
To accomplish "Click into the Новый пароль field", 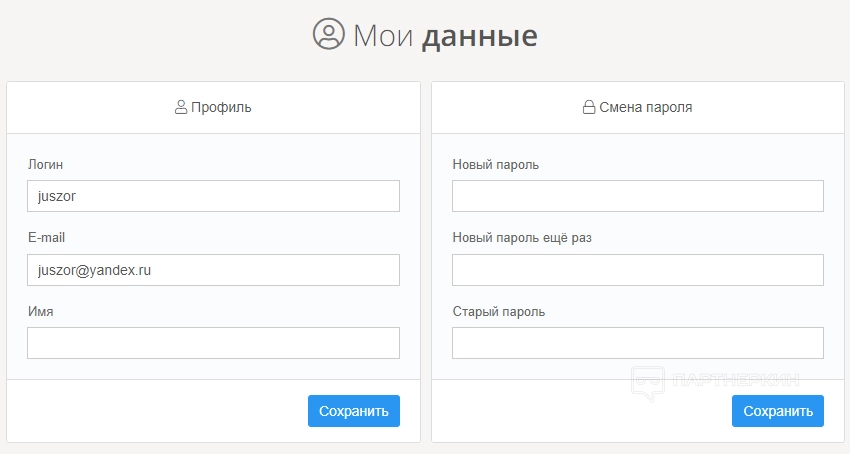I will (x=638, y=196).
